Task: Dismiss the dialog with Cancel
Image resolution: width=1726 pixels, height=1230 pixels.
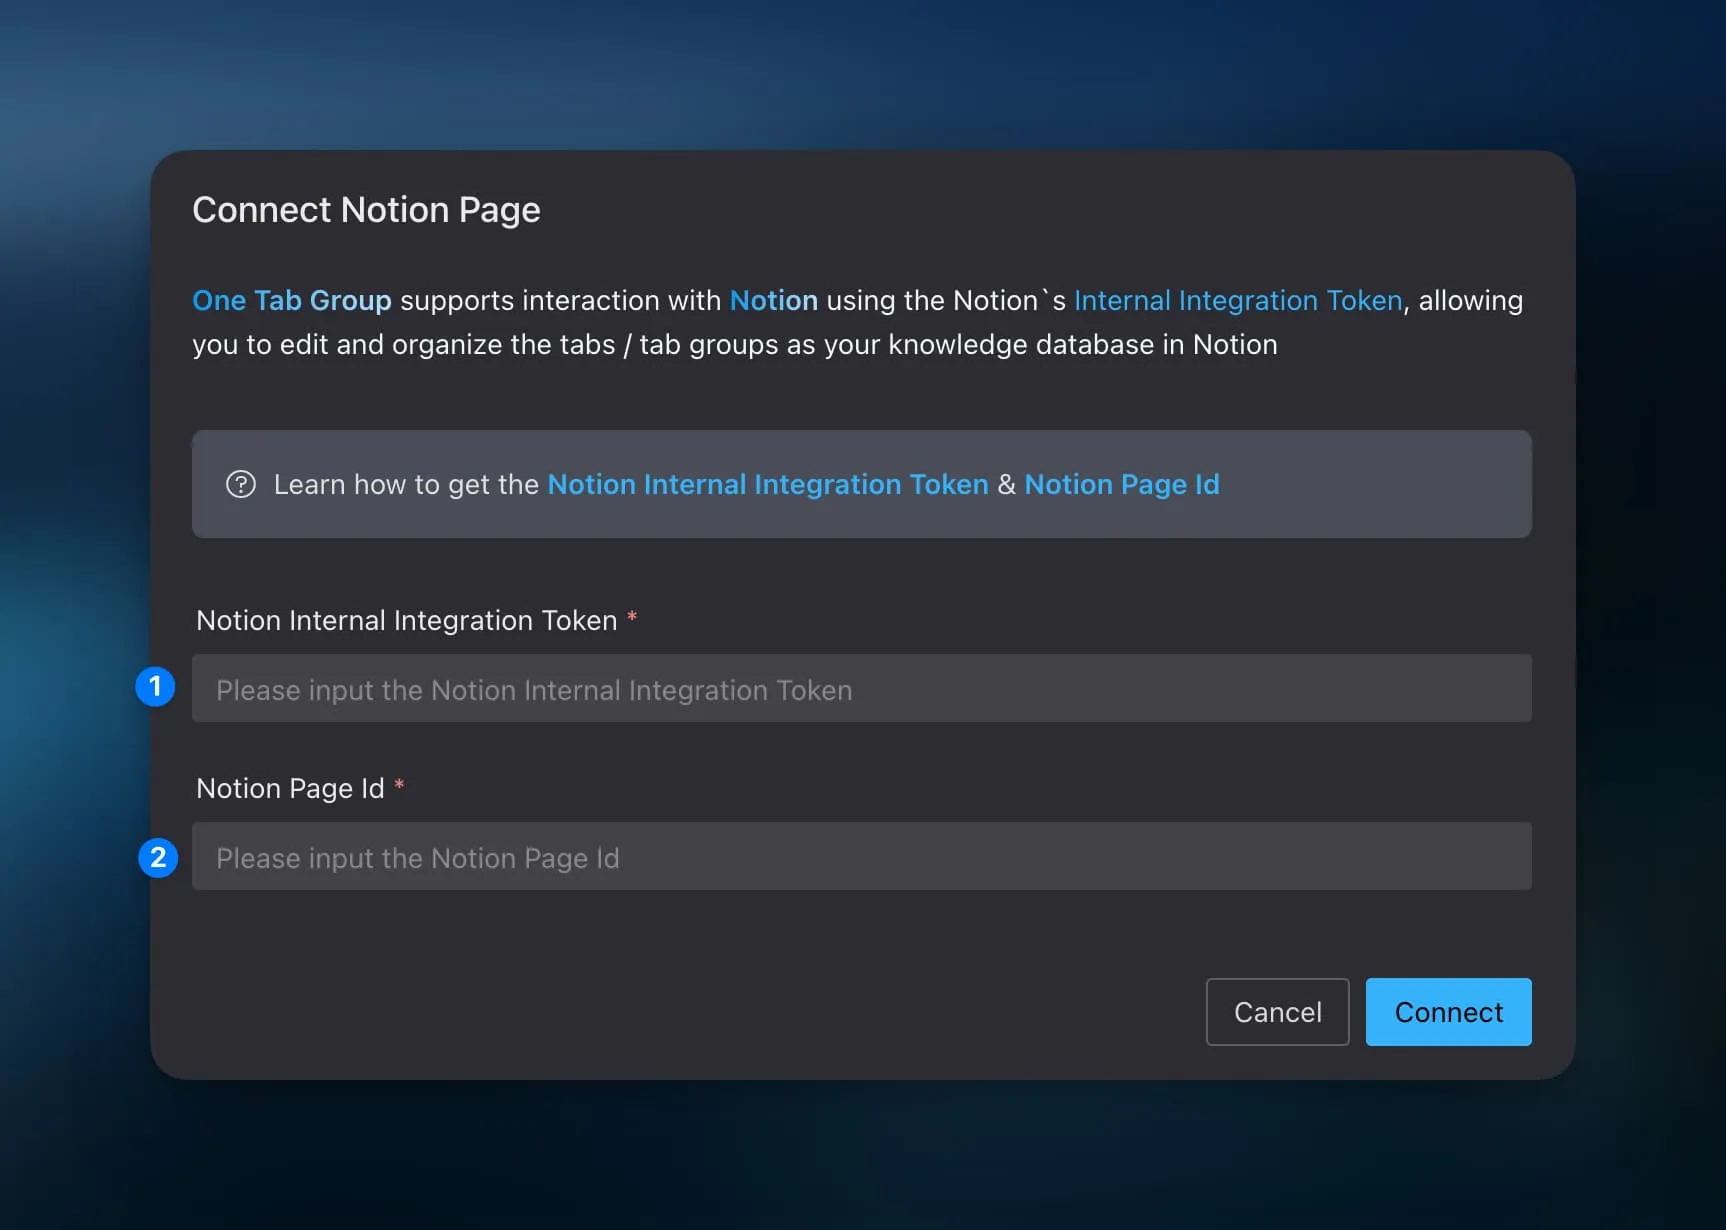Action: [1277, 1011]
